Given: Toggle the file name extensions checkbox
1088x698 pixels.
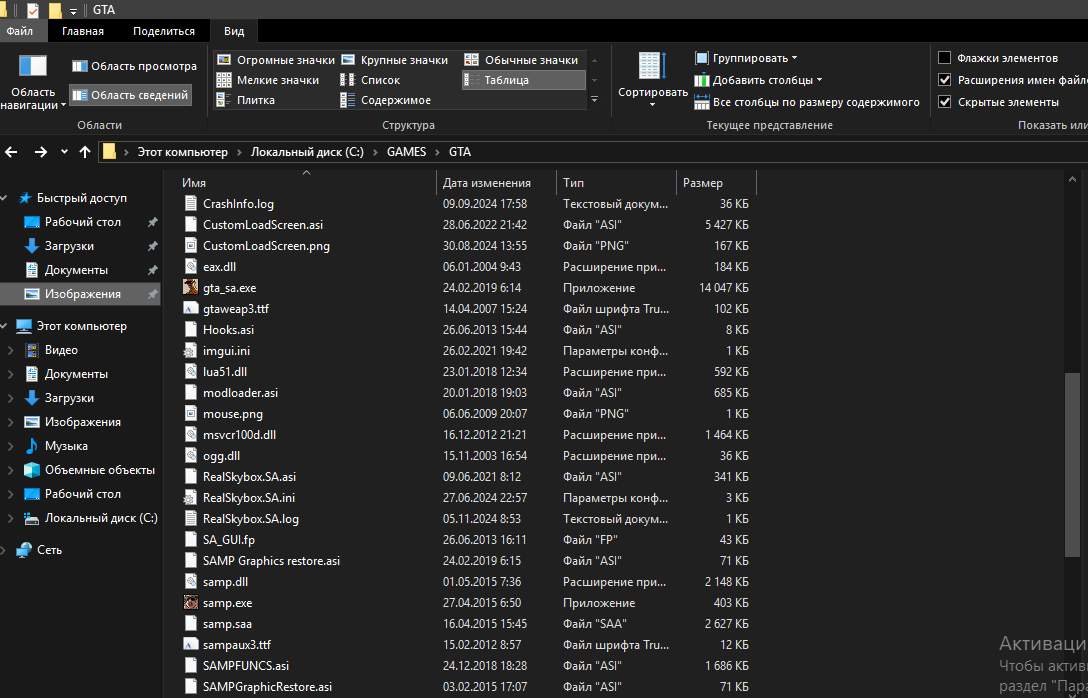Looking at the screenshot, I should click(945, 80).
